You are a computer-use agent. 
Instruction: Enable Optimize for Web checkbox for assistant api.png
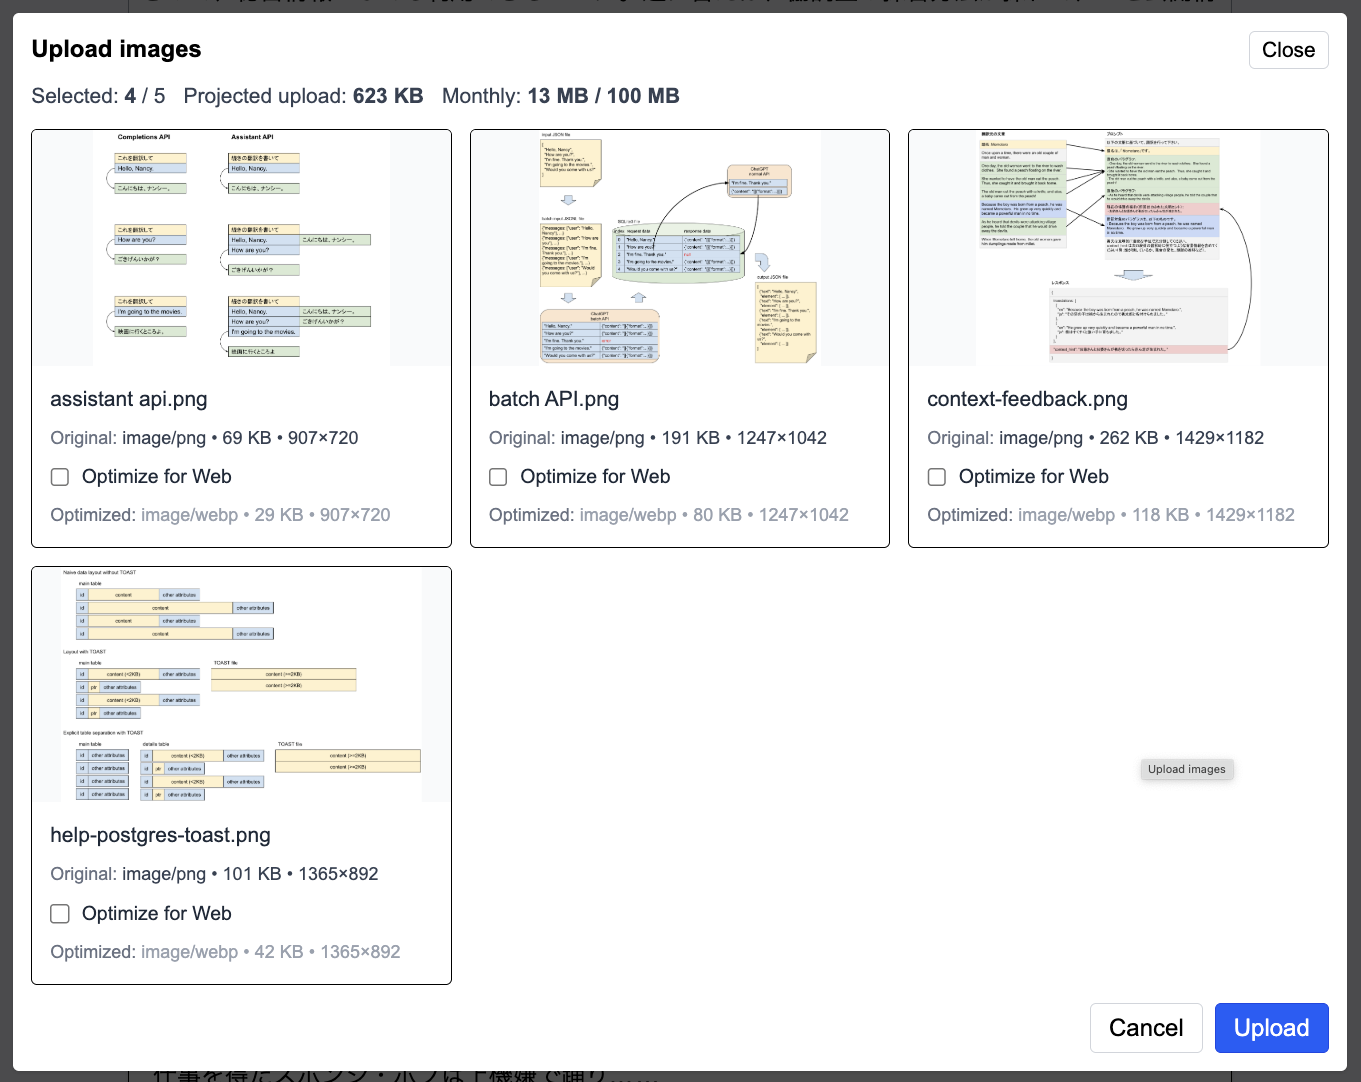60,477
